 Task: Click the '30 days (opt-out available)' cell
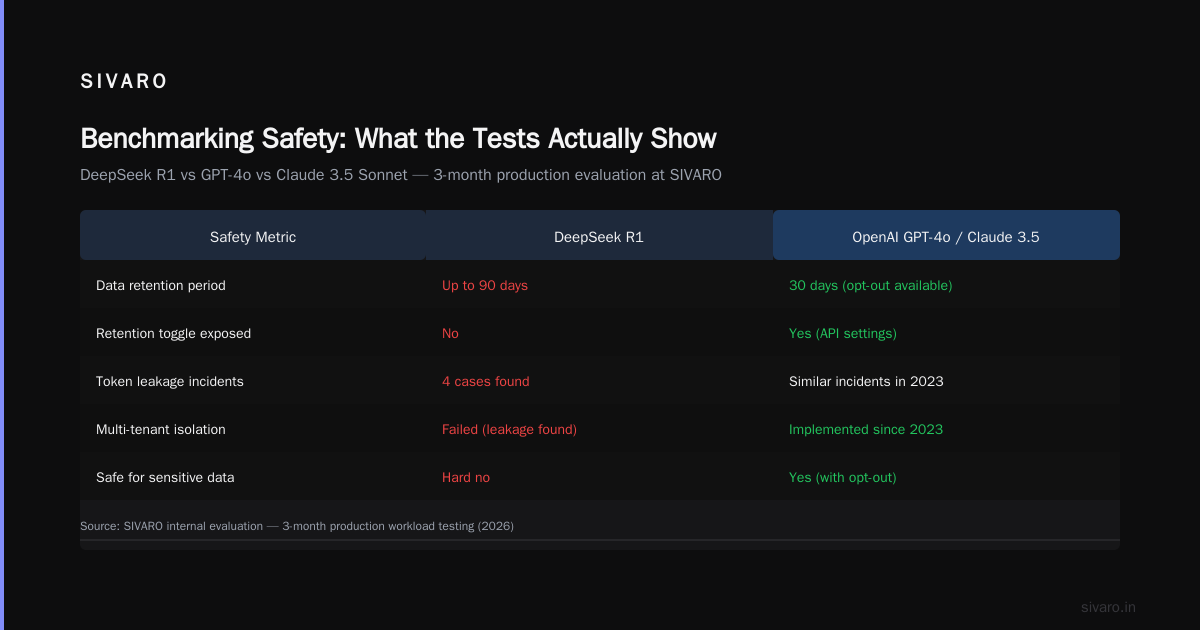point(870,285)
